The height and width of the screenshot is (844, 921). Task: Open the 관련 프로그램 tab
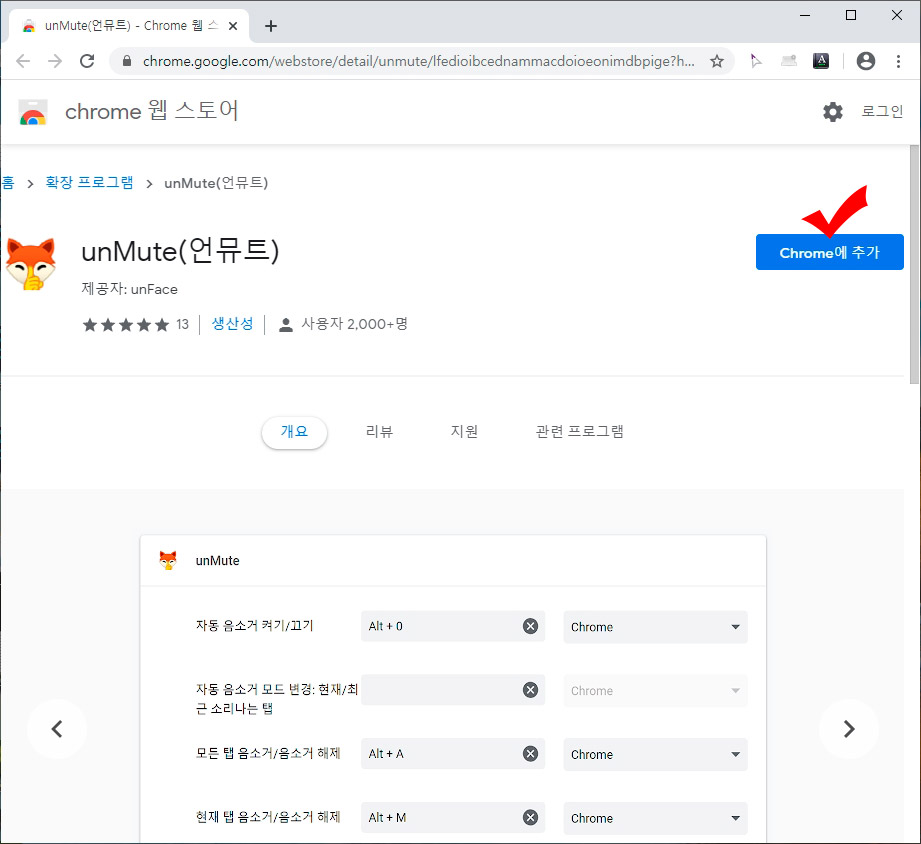(579, 432)
